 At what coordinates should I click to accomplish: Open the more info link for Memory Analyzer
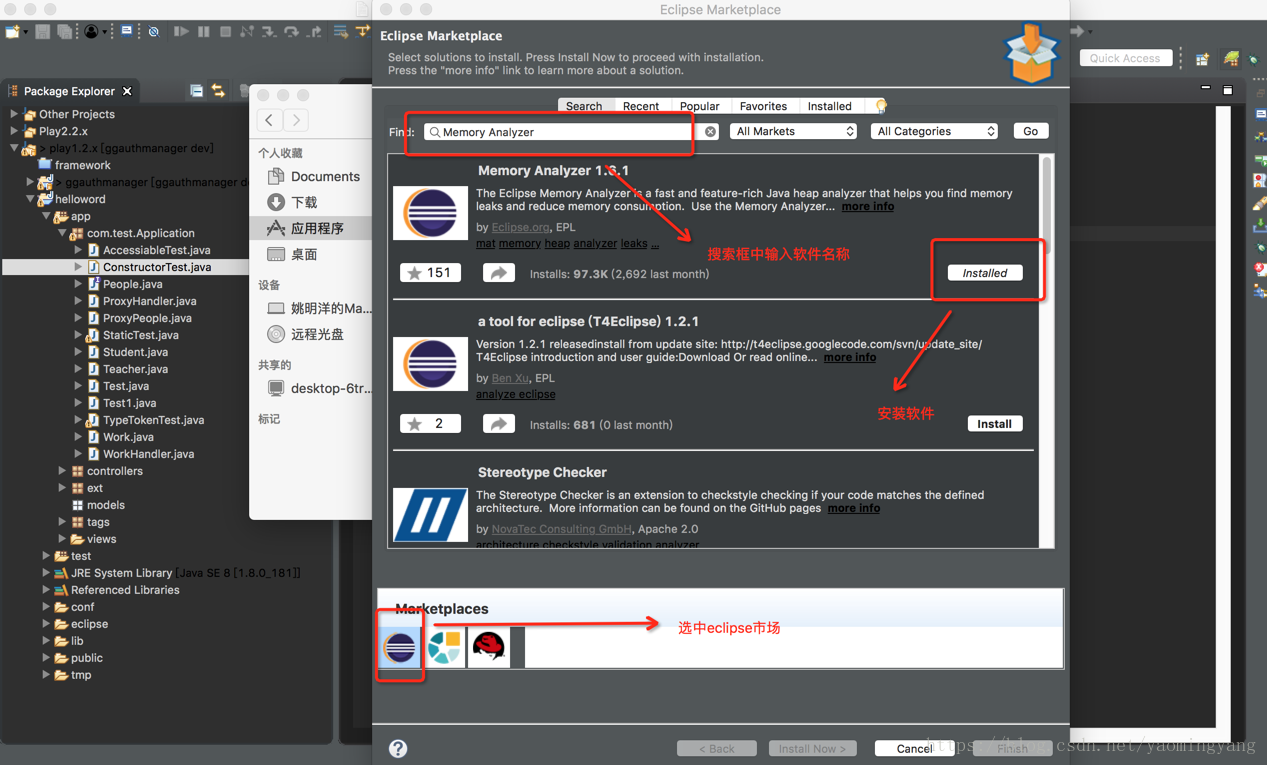pos(866,206)
